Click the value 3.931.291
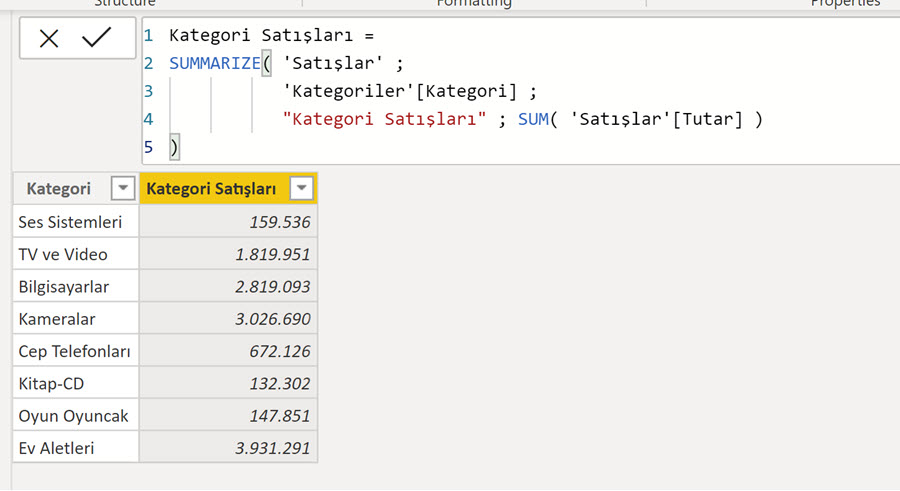 [272, 448]
